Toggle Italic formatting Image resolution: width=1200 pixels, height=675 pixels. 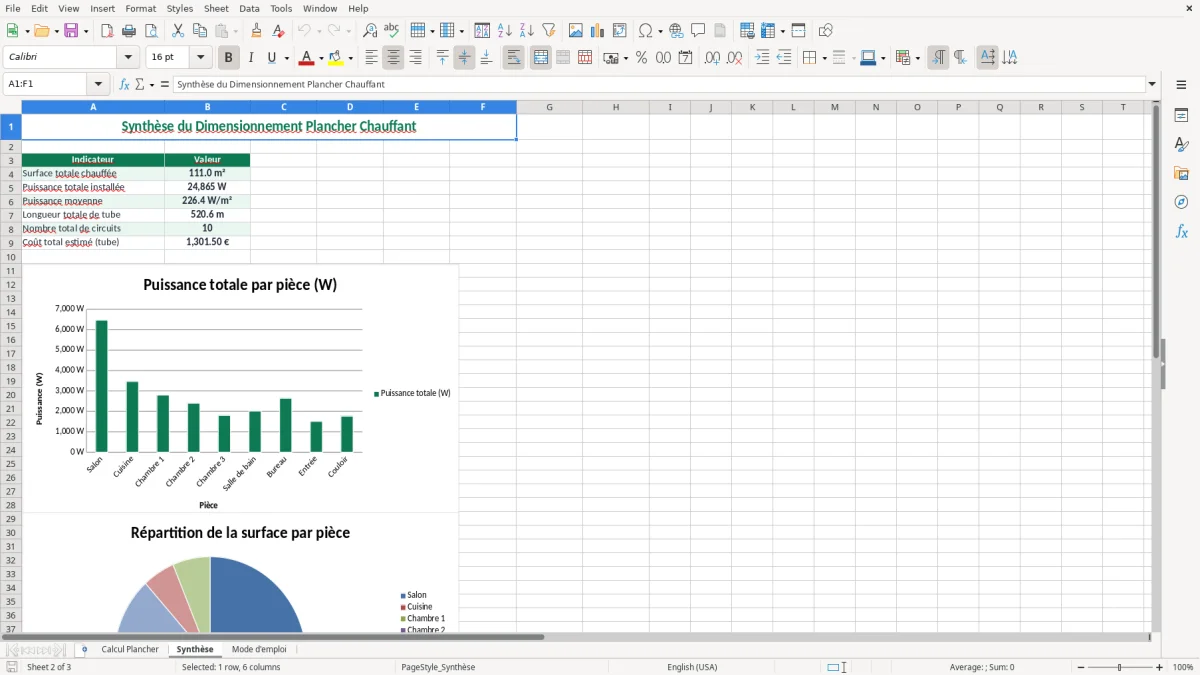click(x=250, y=58)
